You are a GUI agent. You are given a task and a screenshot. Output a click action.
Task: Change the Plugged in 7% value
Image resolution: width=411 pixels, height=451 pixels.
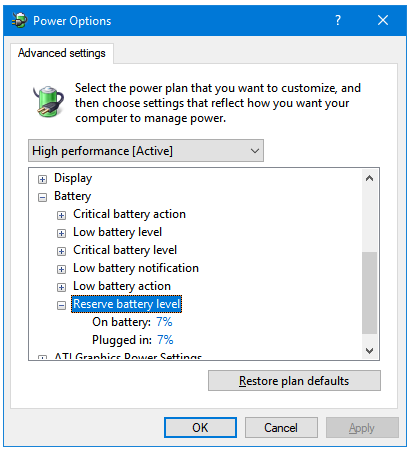click(x=165, y=340)
